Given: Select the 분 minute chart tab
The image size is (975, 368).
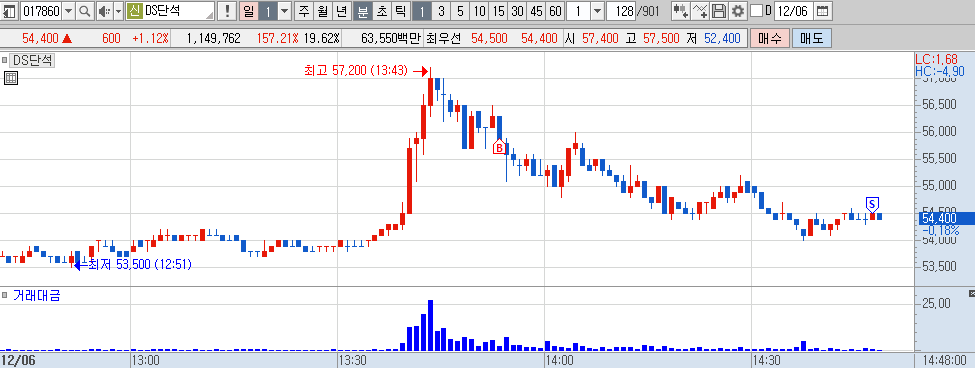Looking at the screenshot, I should [x=362, y=11].
